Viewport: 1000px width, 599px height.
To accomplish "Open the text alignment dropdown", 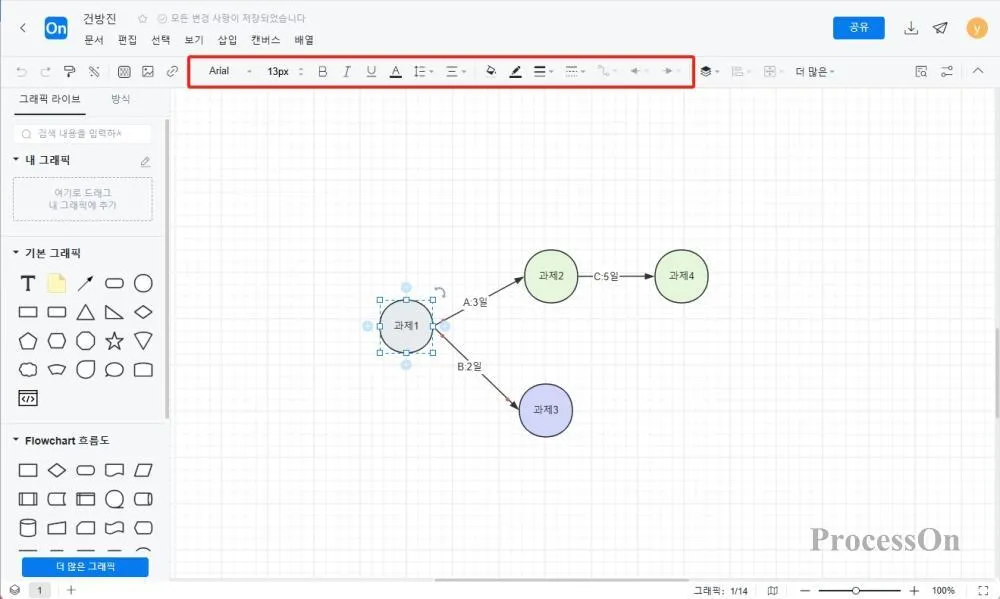I will [455, 71].
